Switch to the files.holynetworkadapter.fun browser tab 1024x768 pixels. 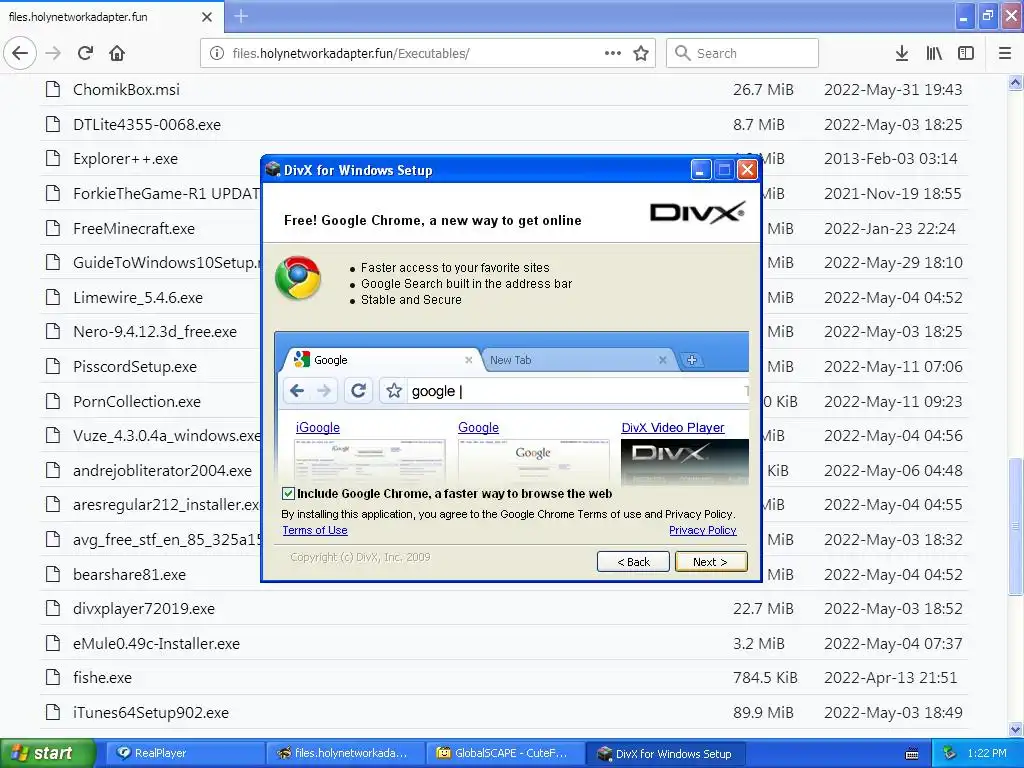(112, 17)
